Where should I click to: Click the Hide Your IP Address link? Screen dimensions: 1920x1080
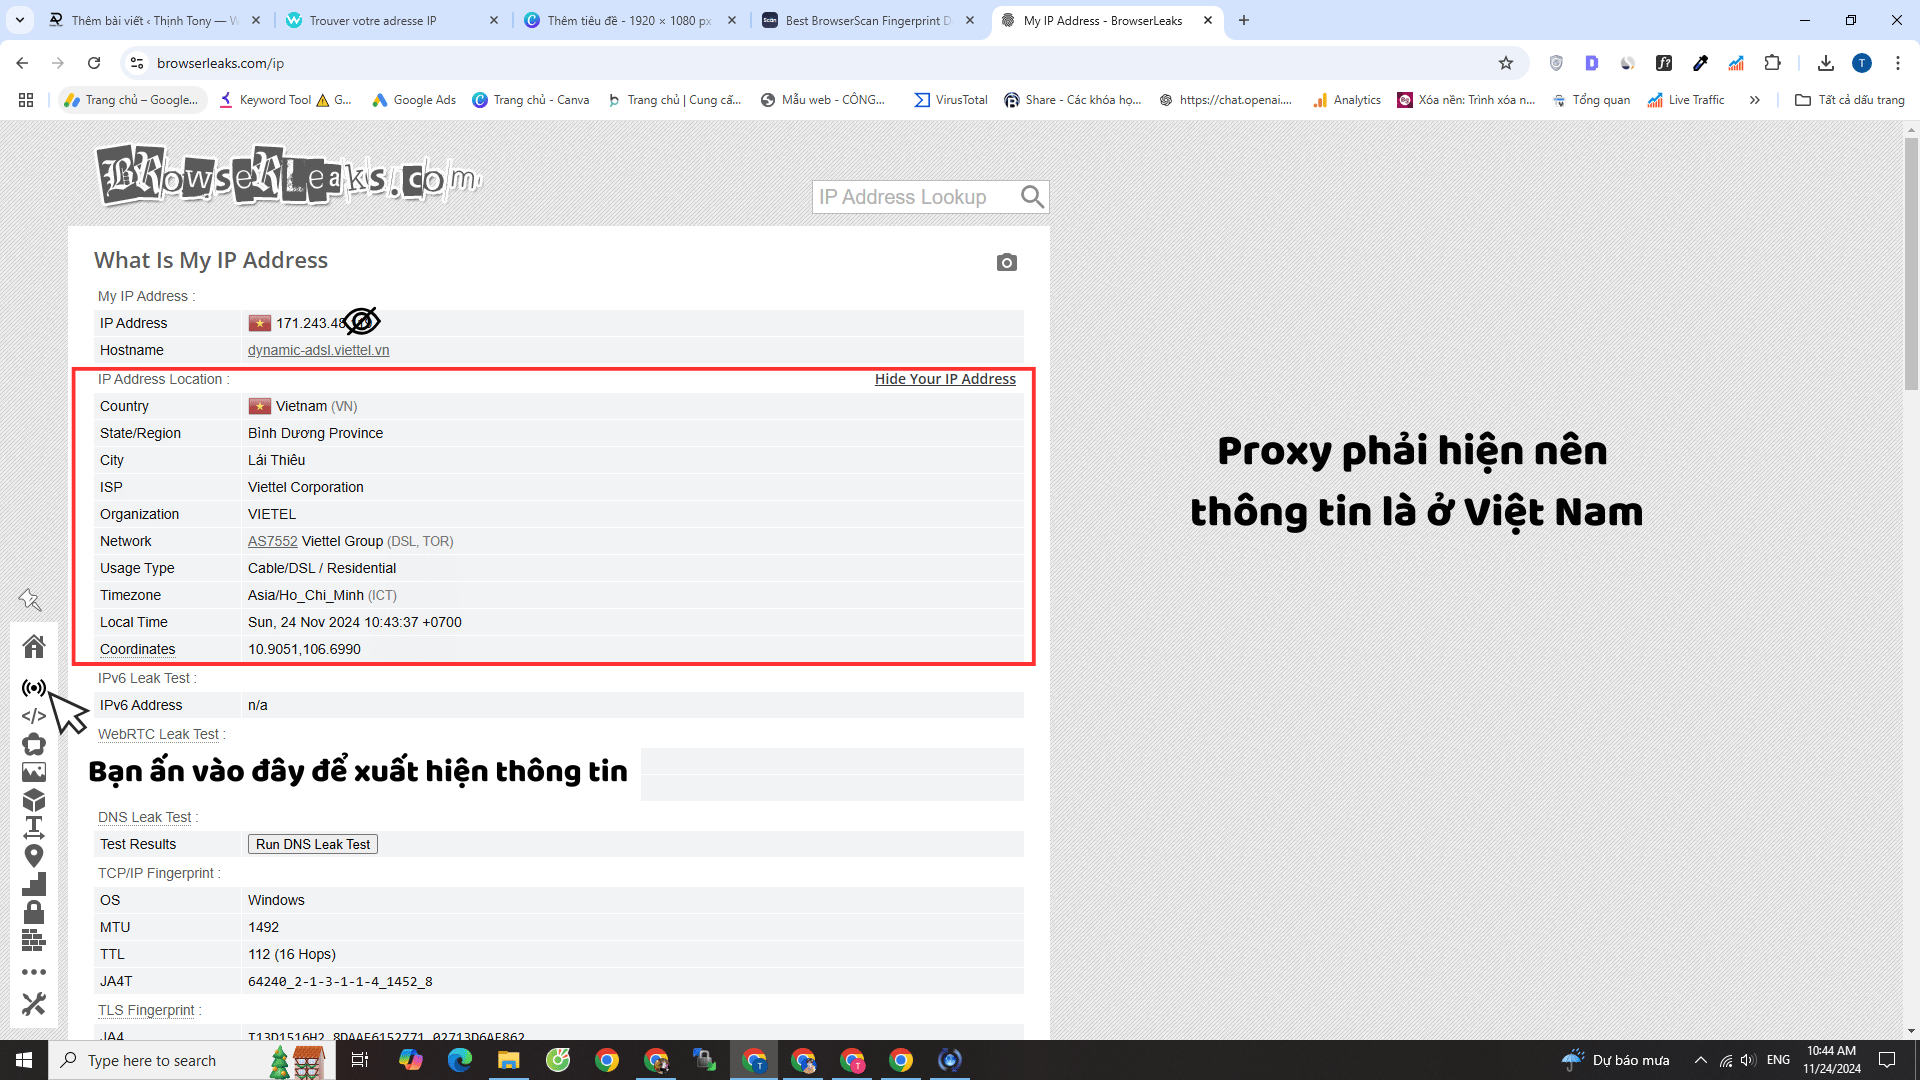[x=945, y=379]
